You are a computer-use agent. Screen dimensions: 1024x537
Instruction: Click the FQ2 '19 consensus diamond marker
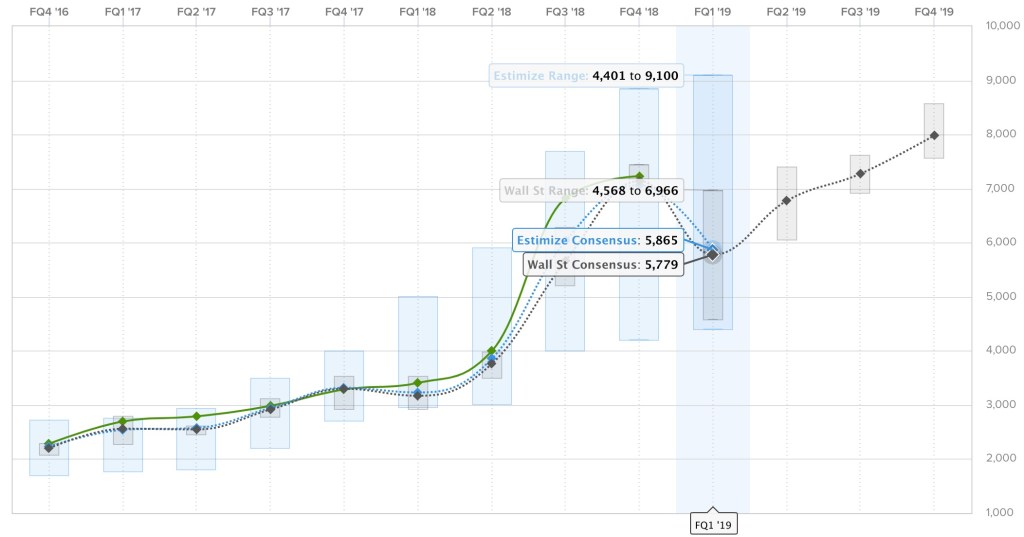point(787,200)
